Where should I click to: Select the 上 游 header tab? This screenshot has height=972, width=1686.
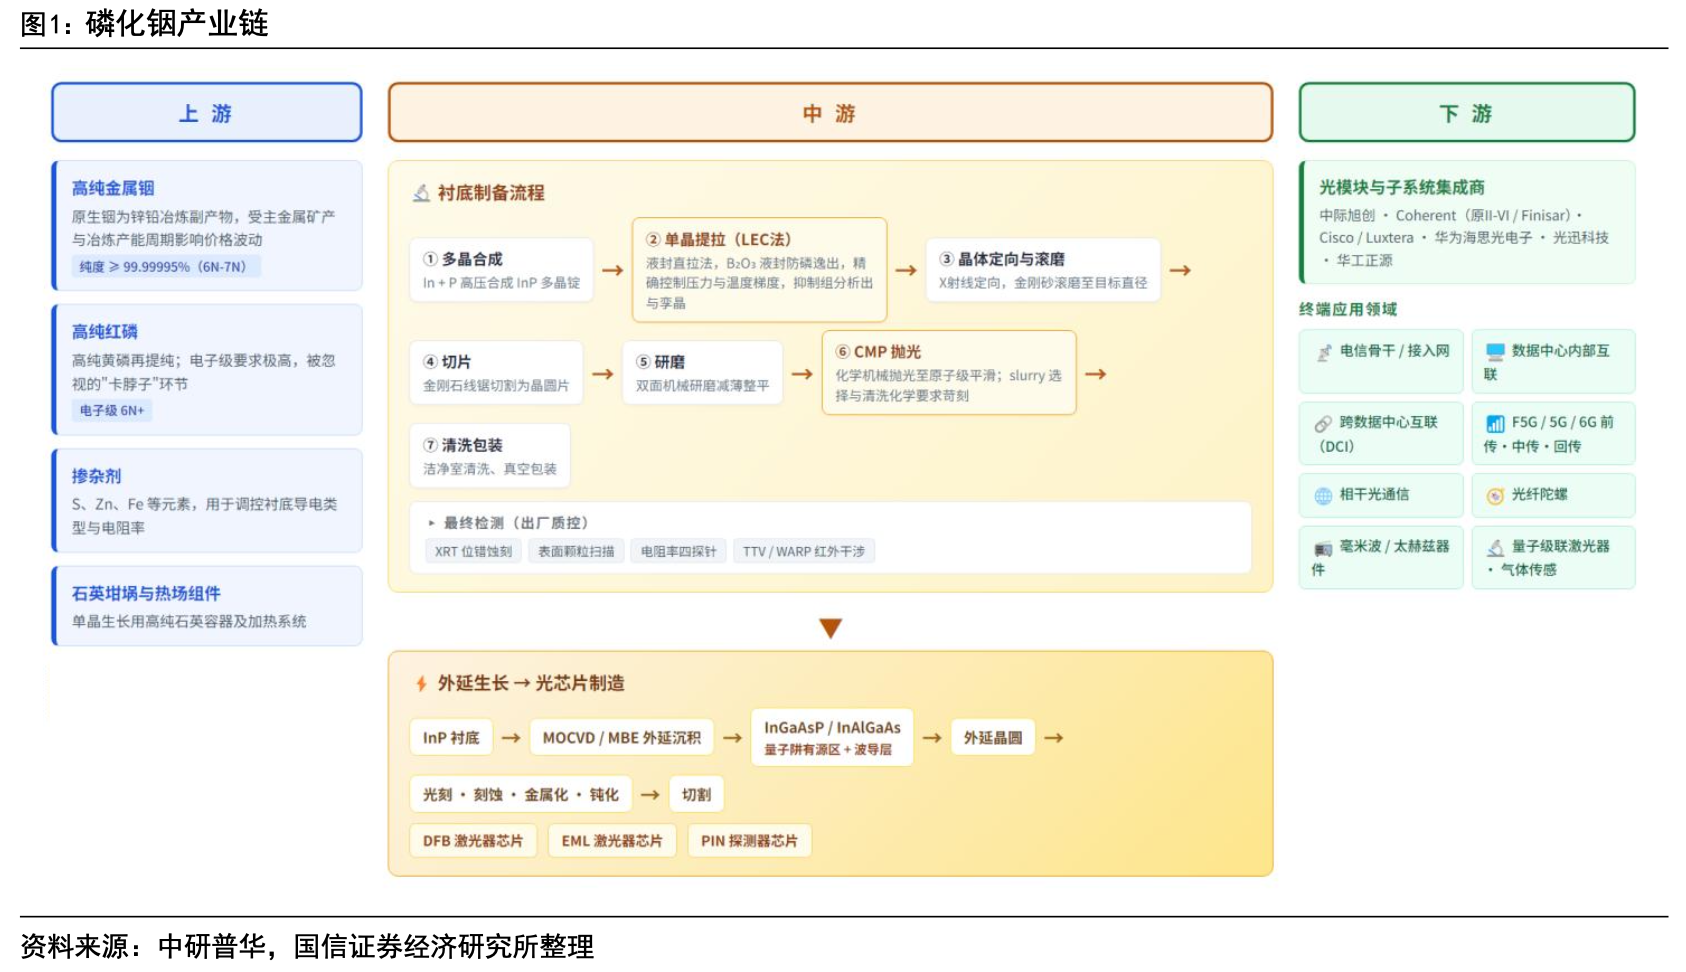pyautogui.click(x=207, y=113)
